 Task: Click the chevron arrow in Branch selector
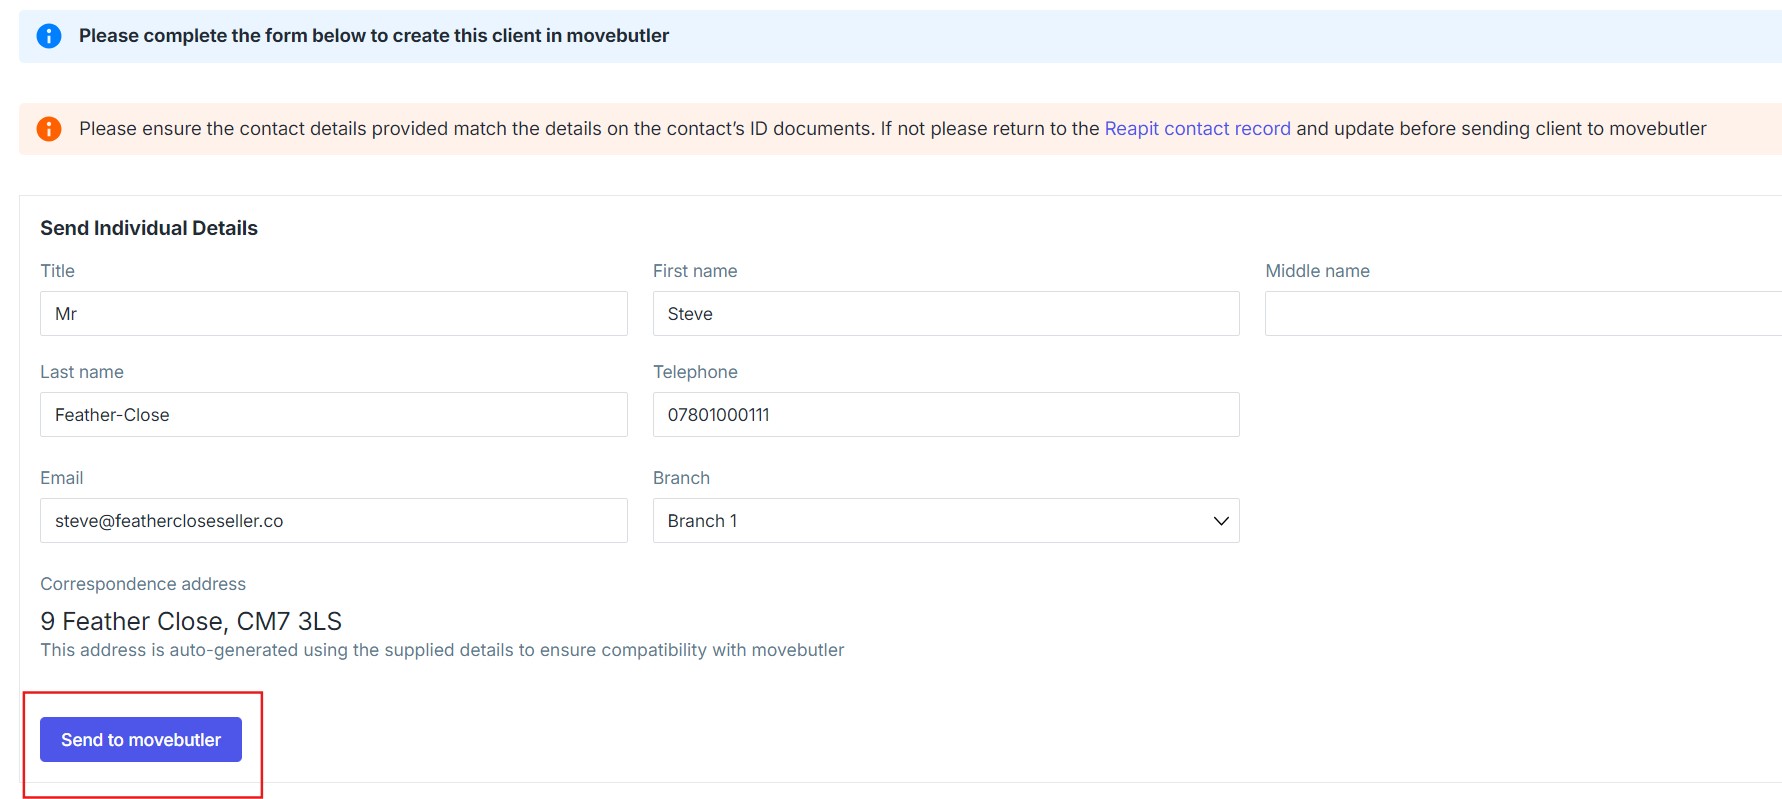(x=1220, y=521)
